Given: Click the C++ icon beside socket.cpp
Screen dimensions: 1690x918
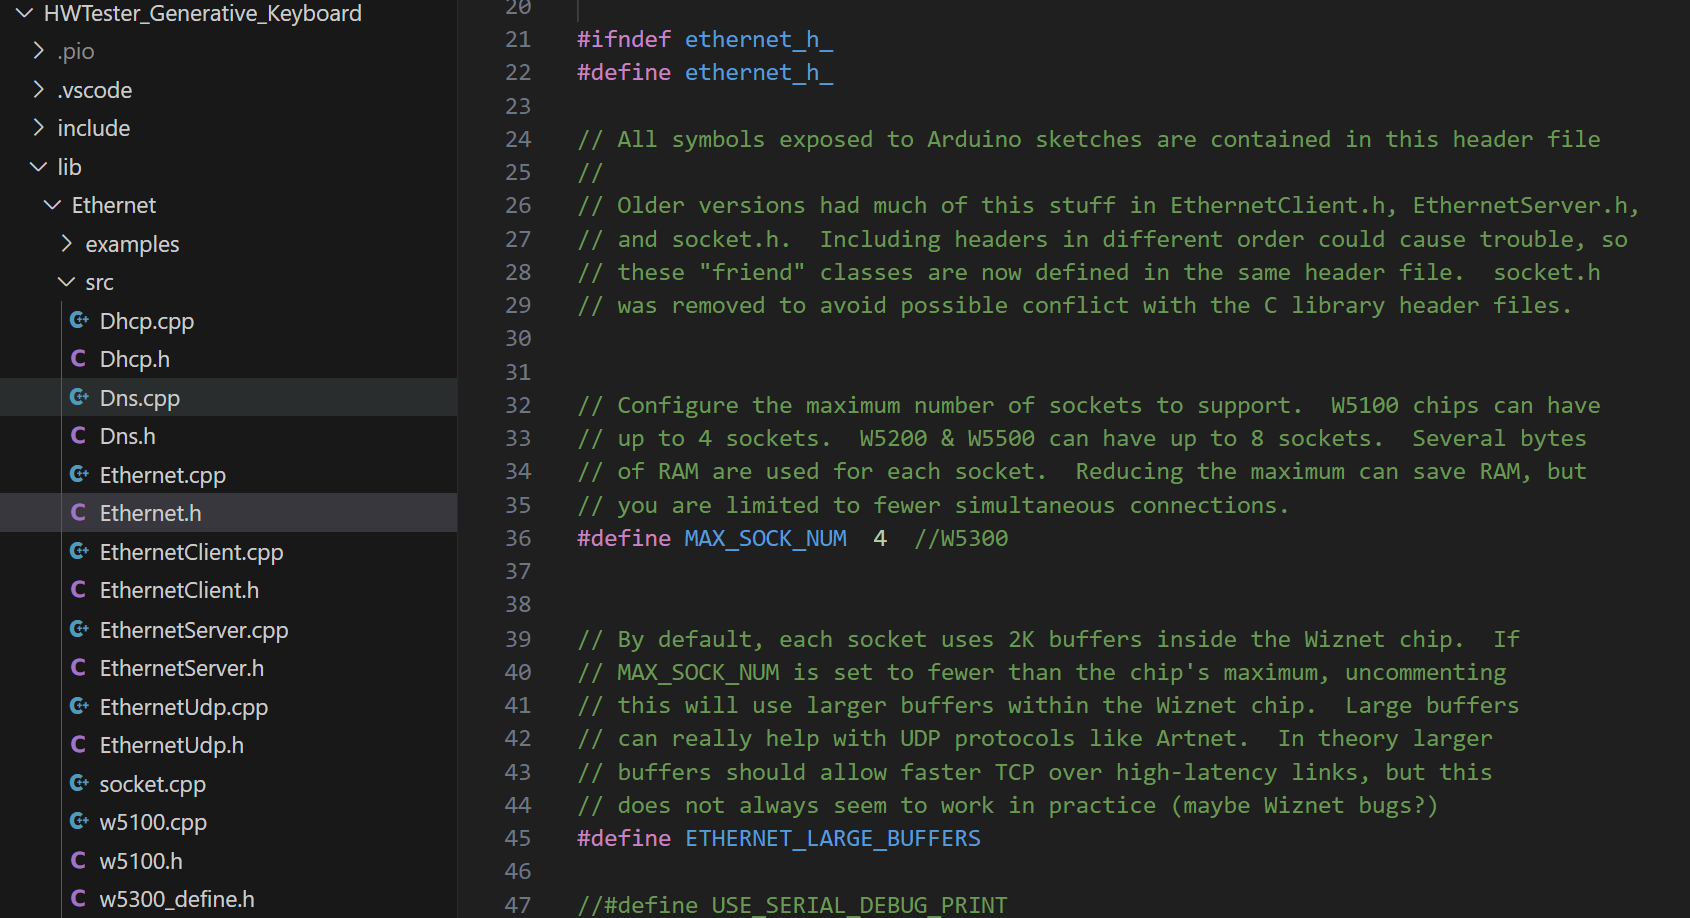Looking at the screenshot, I should click(x=79, y=784).
